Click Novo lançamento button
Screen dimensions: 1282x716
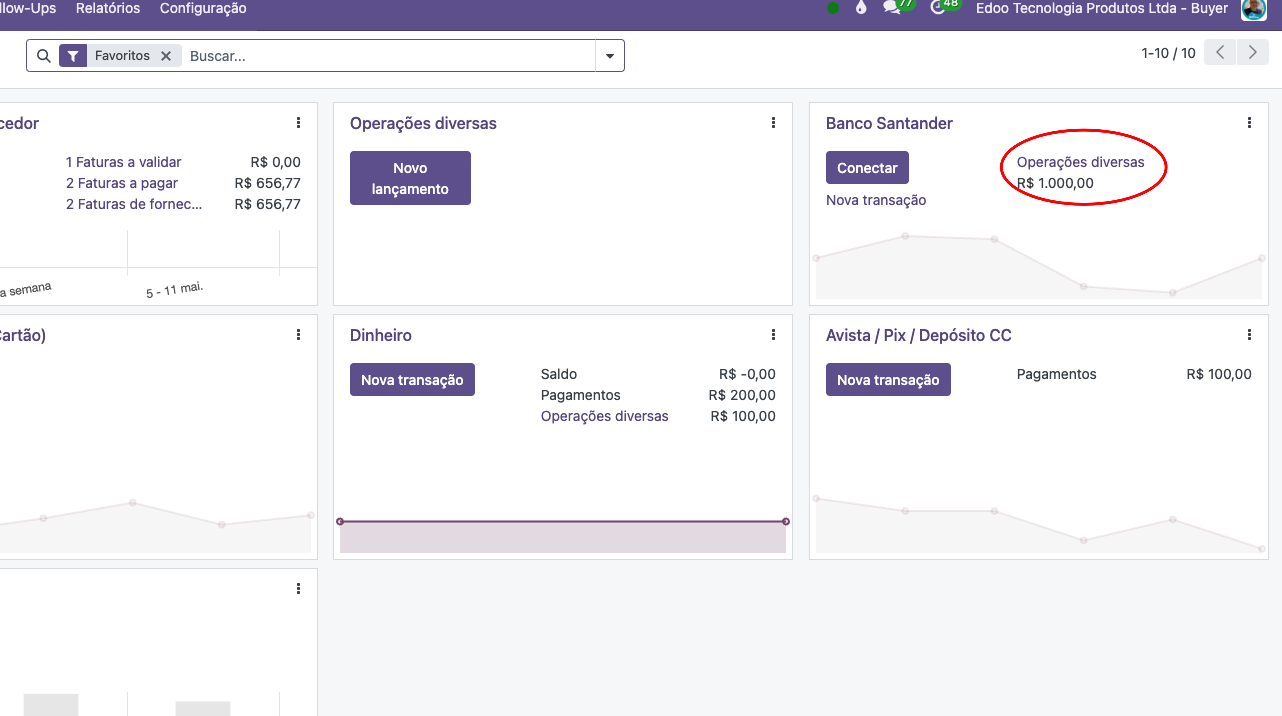pos(410,178)
